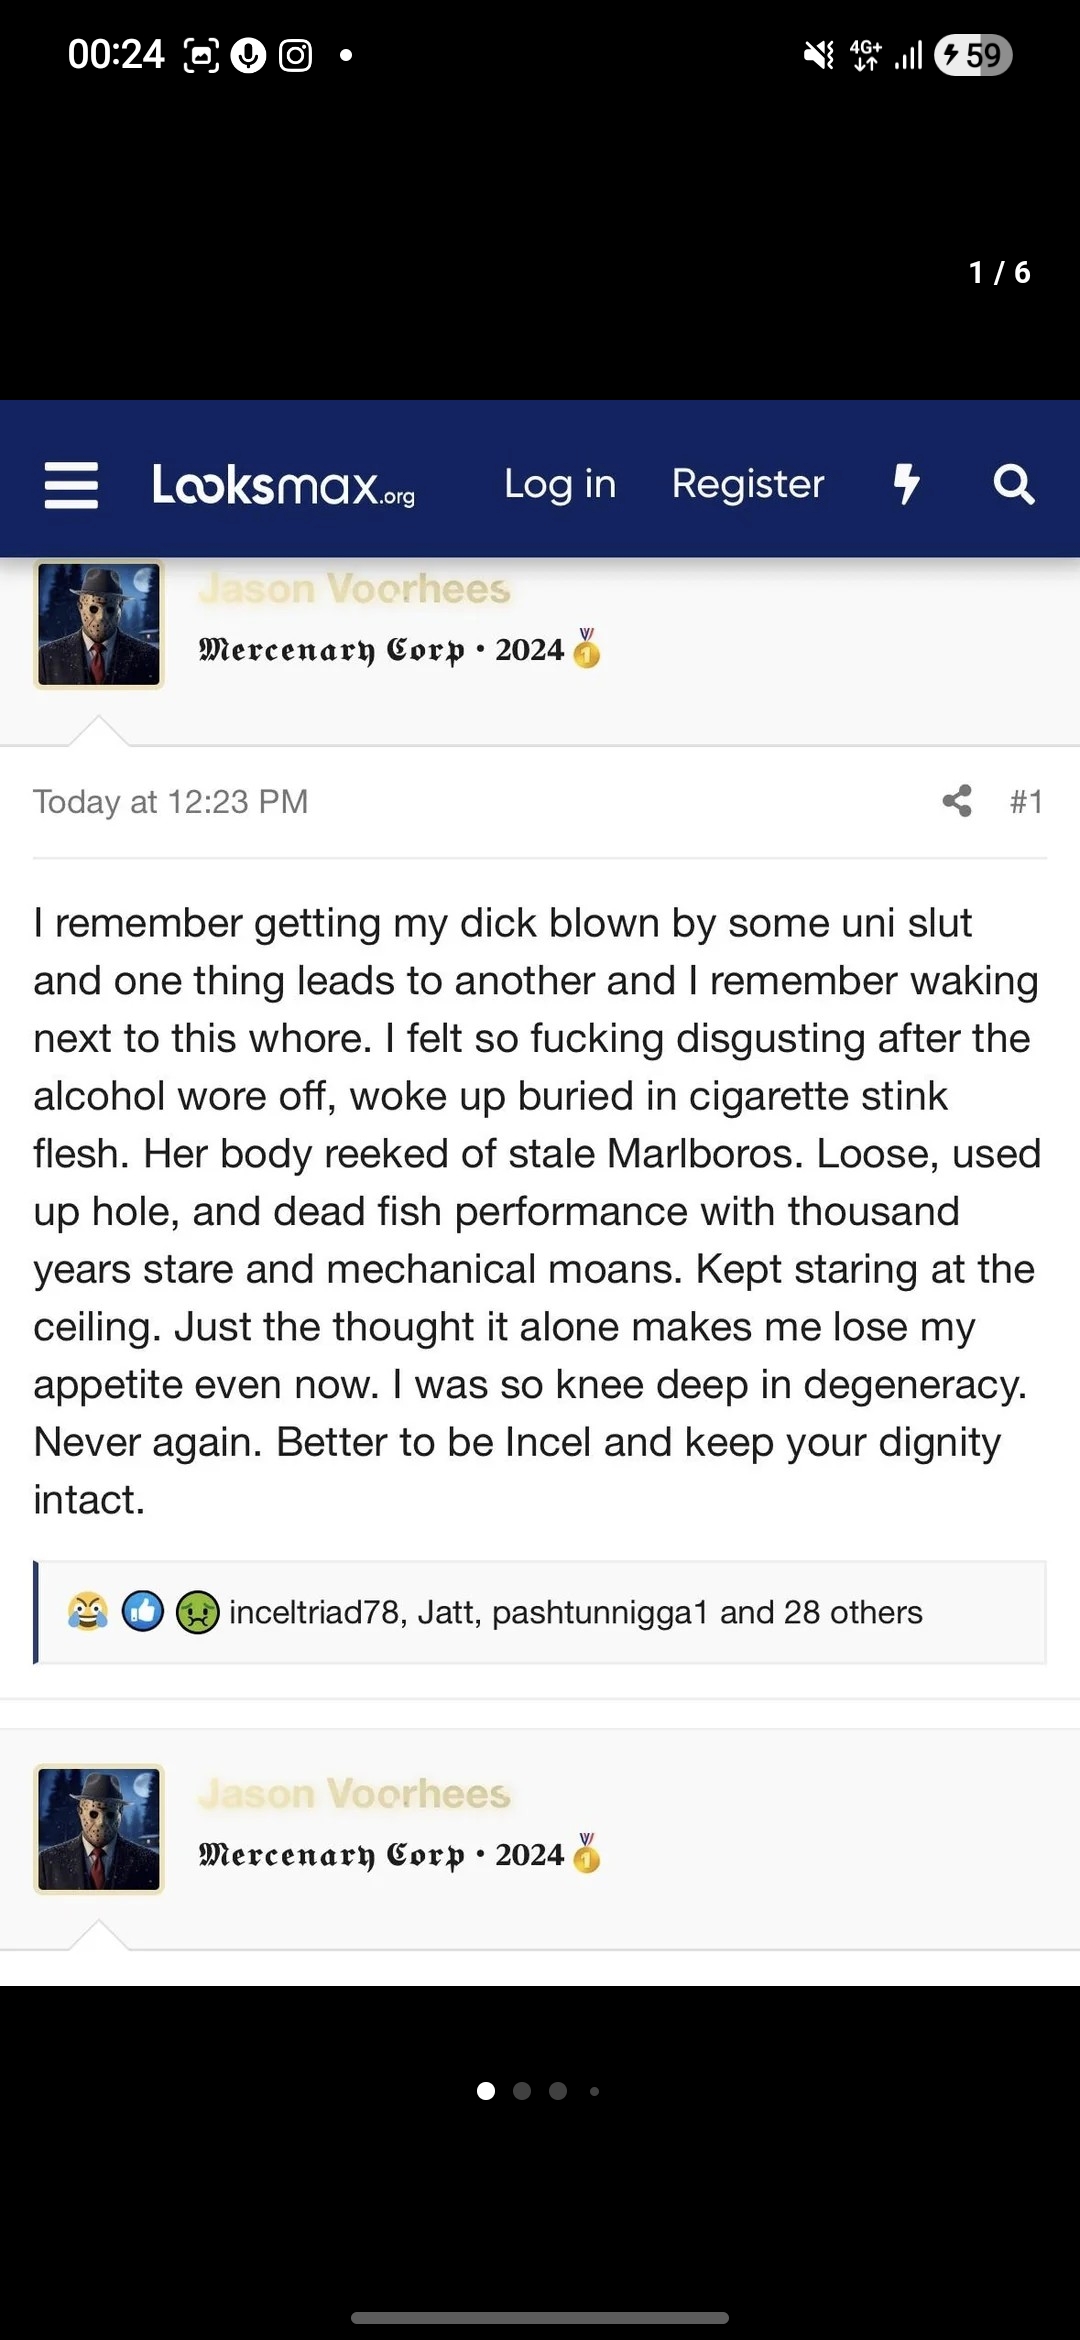The height and width of the screenshot is (2340, 1080).
Task: Open the avatar above post #1
Action: (x=99, y=624)
